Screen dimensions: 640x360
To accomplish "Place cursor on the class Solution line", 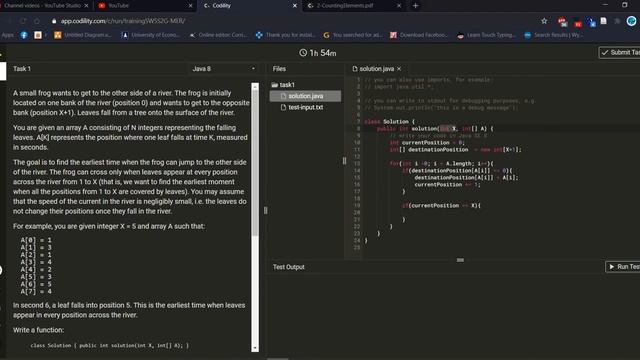I will click(x=389, y=122).
